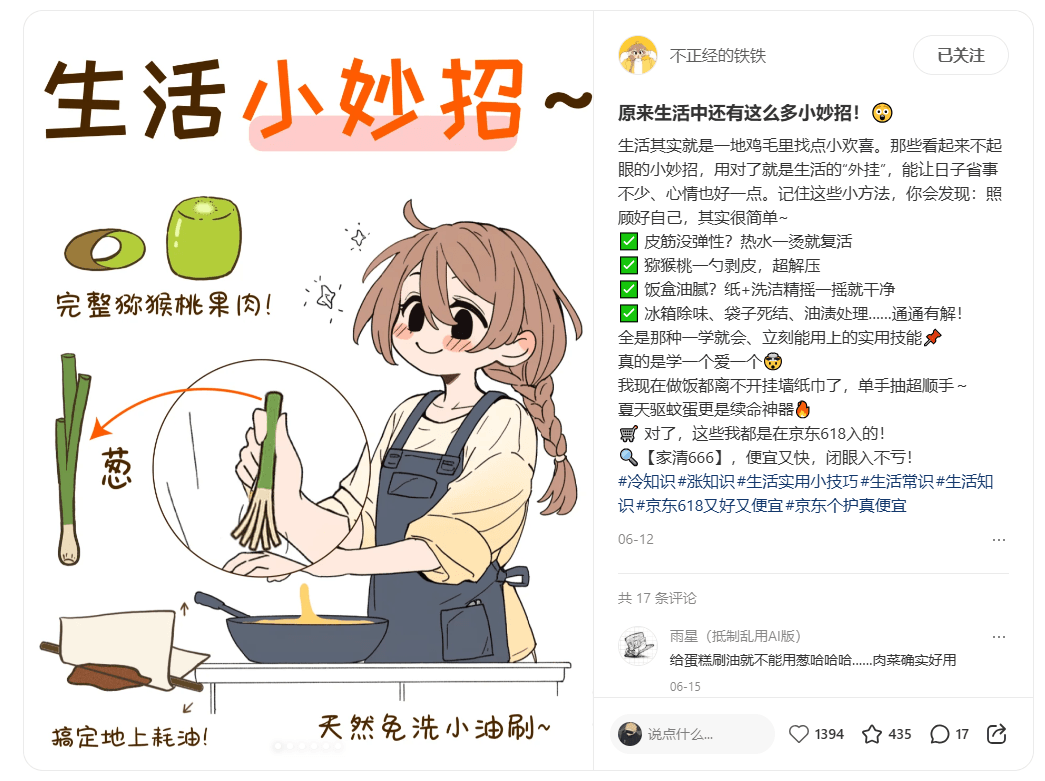The height and width of the screenshot is (781, 1045).
Task: Click the 生活小妙招 illustration image
Action: click(x=309, y=390)
